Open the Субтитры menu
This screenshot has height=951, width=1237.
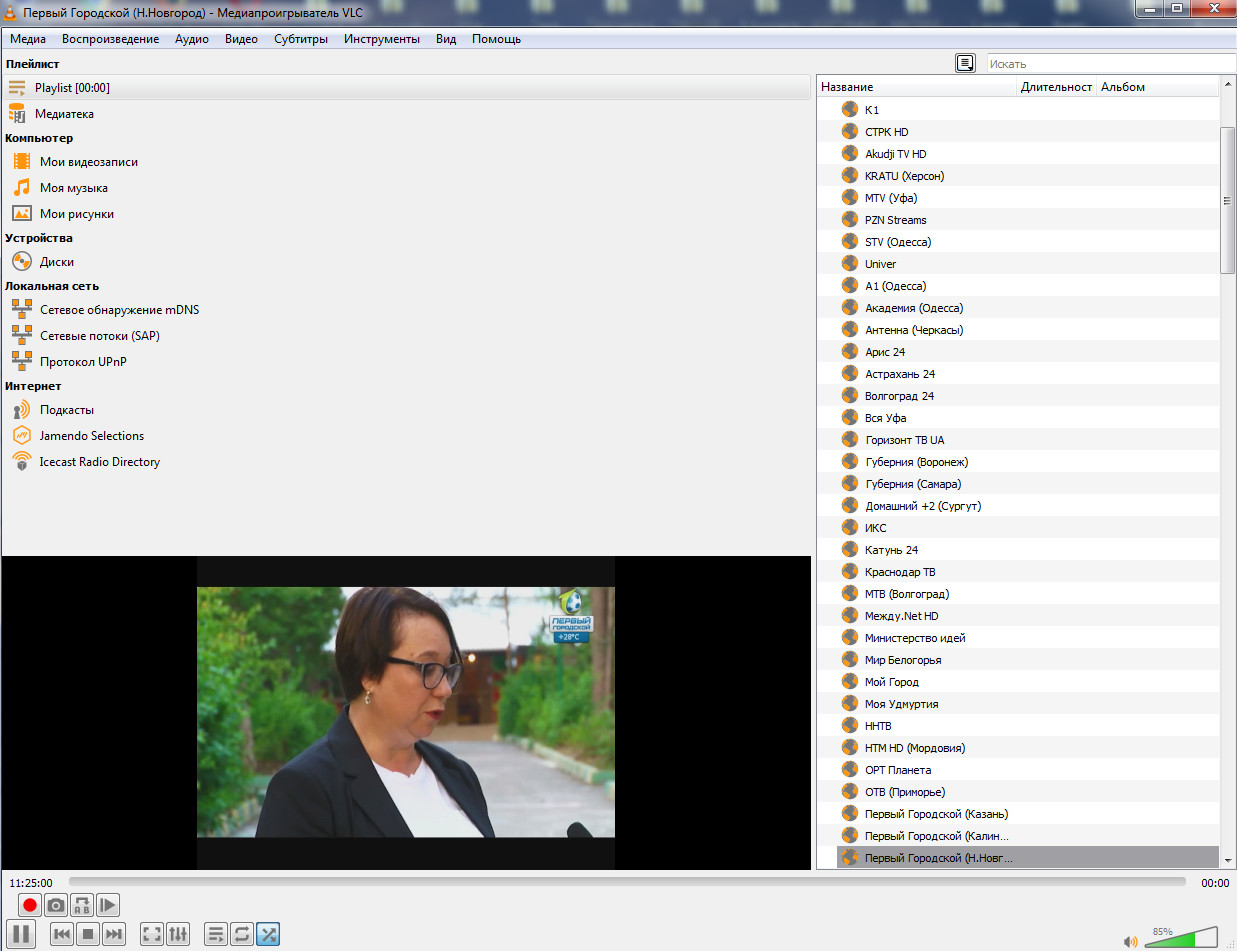(301, 39)
